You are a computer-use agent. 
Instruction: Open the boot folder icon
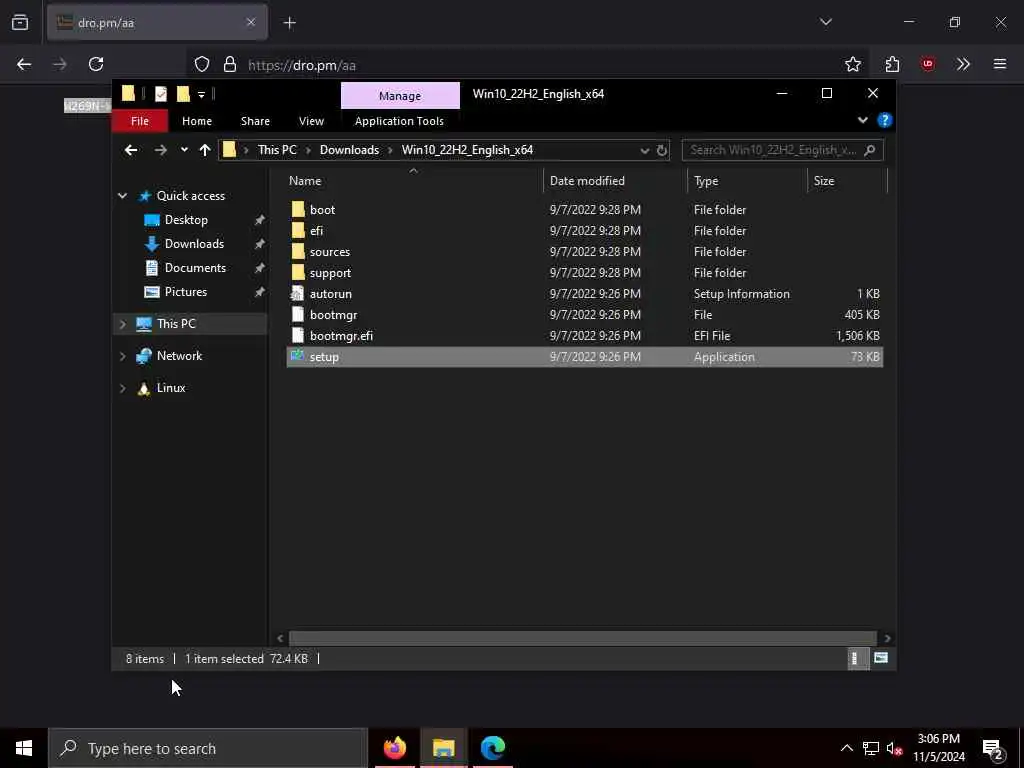[298, 209]
